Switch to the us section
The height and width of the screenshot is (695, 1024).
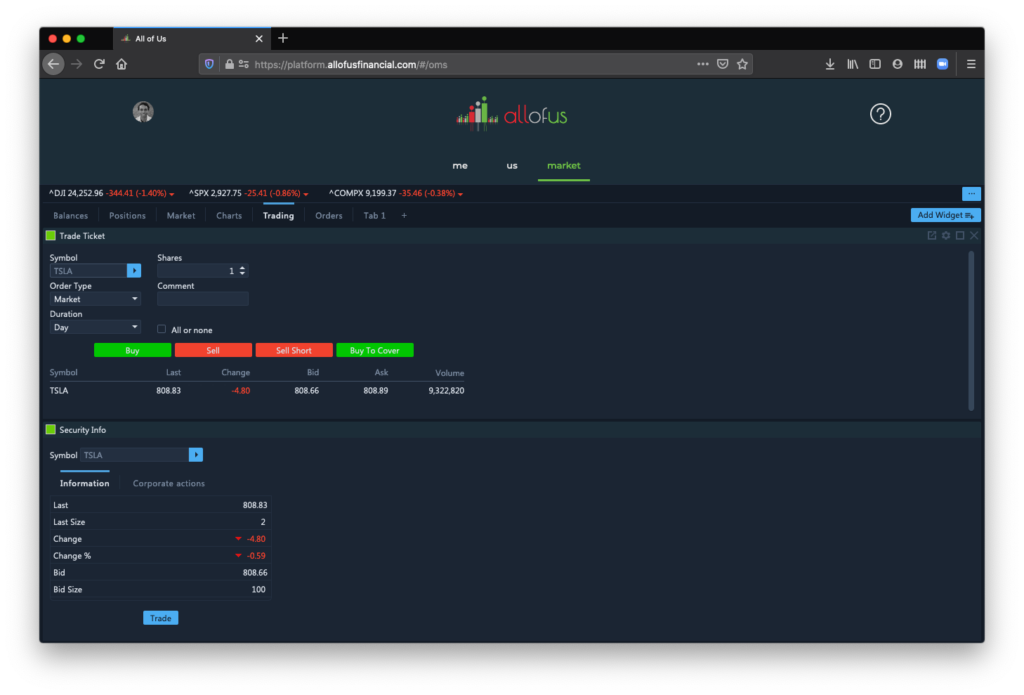[x=512, y=166]
